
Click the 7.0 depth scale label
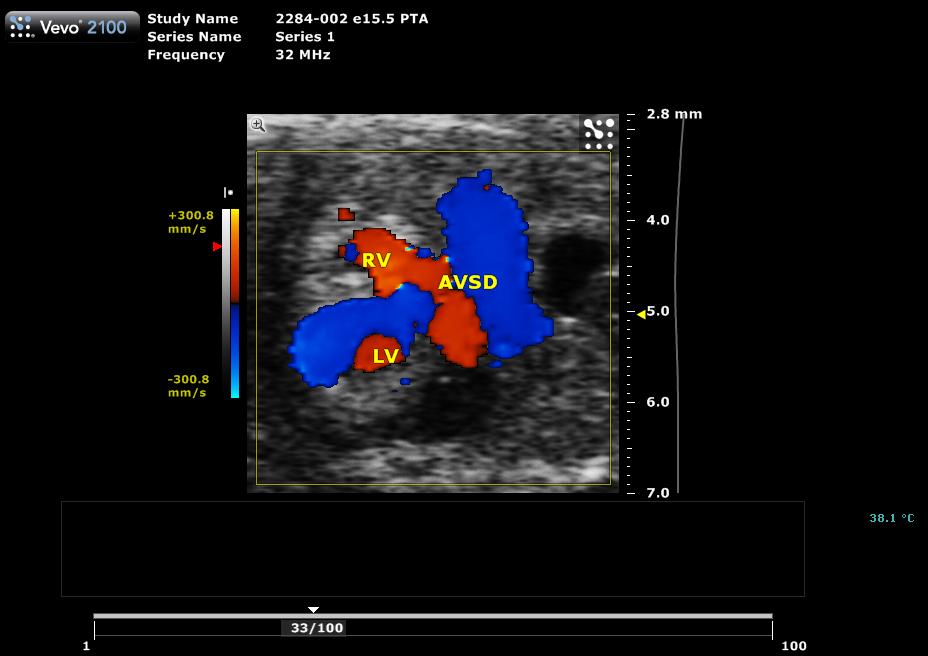click(x=658, y=493)
